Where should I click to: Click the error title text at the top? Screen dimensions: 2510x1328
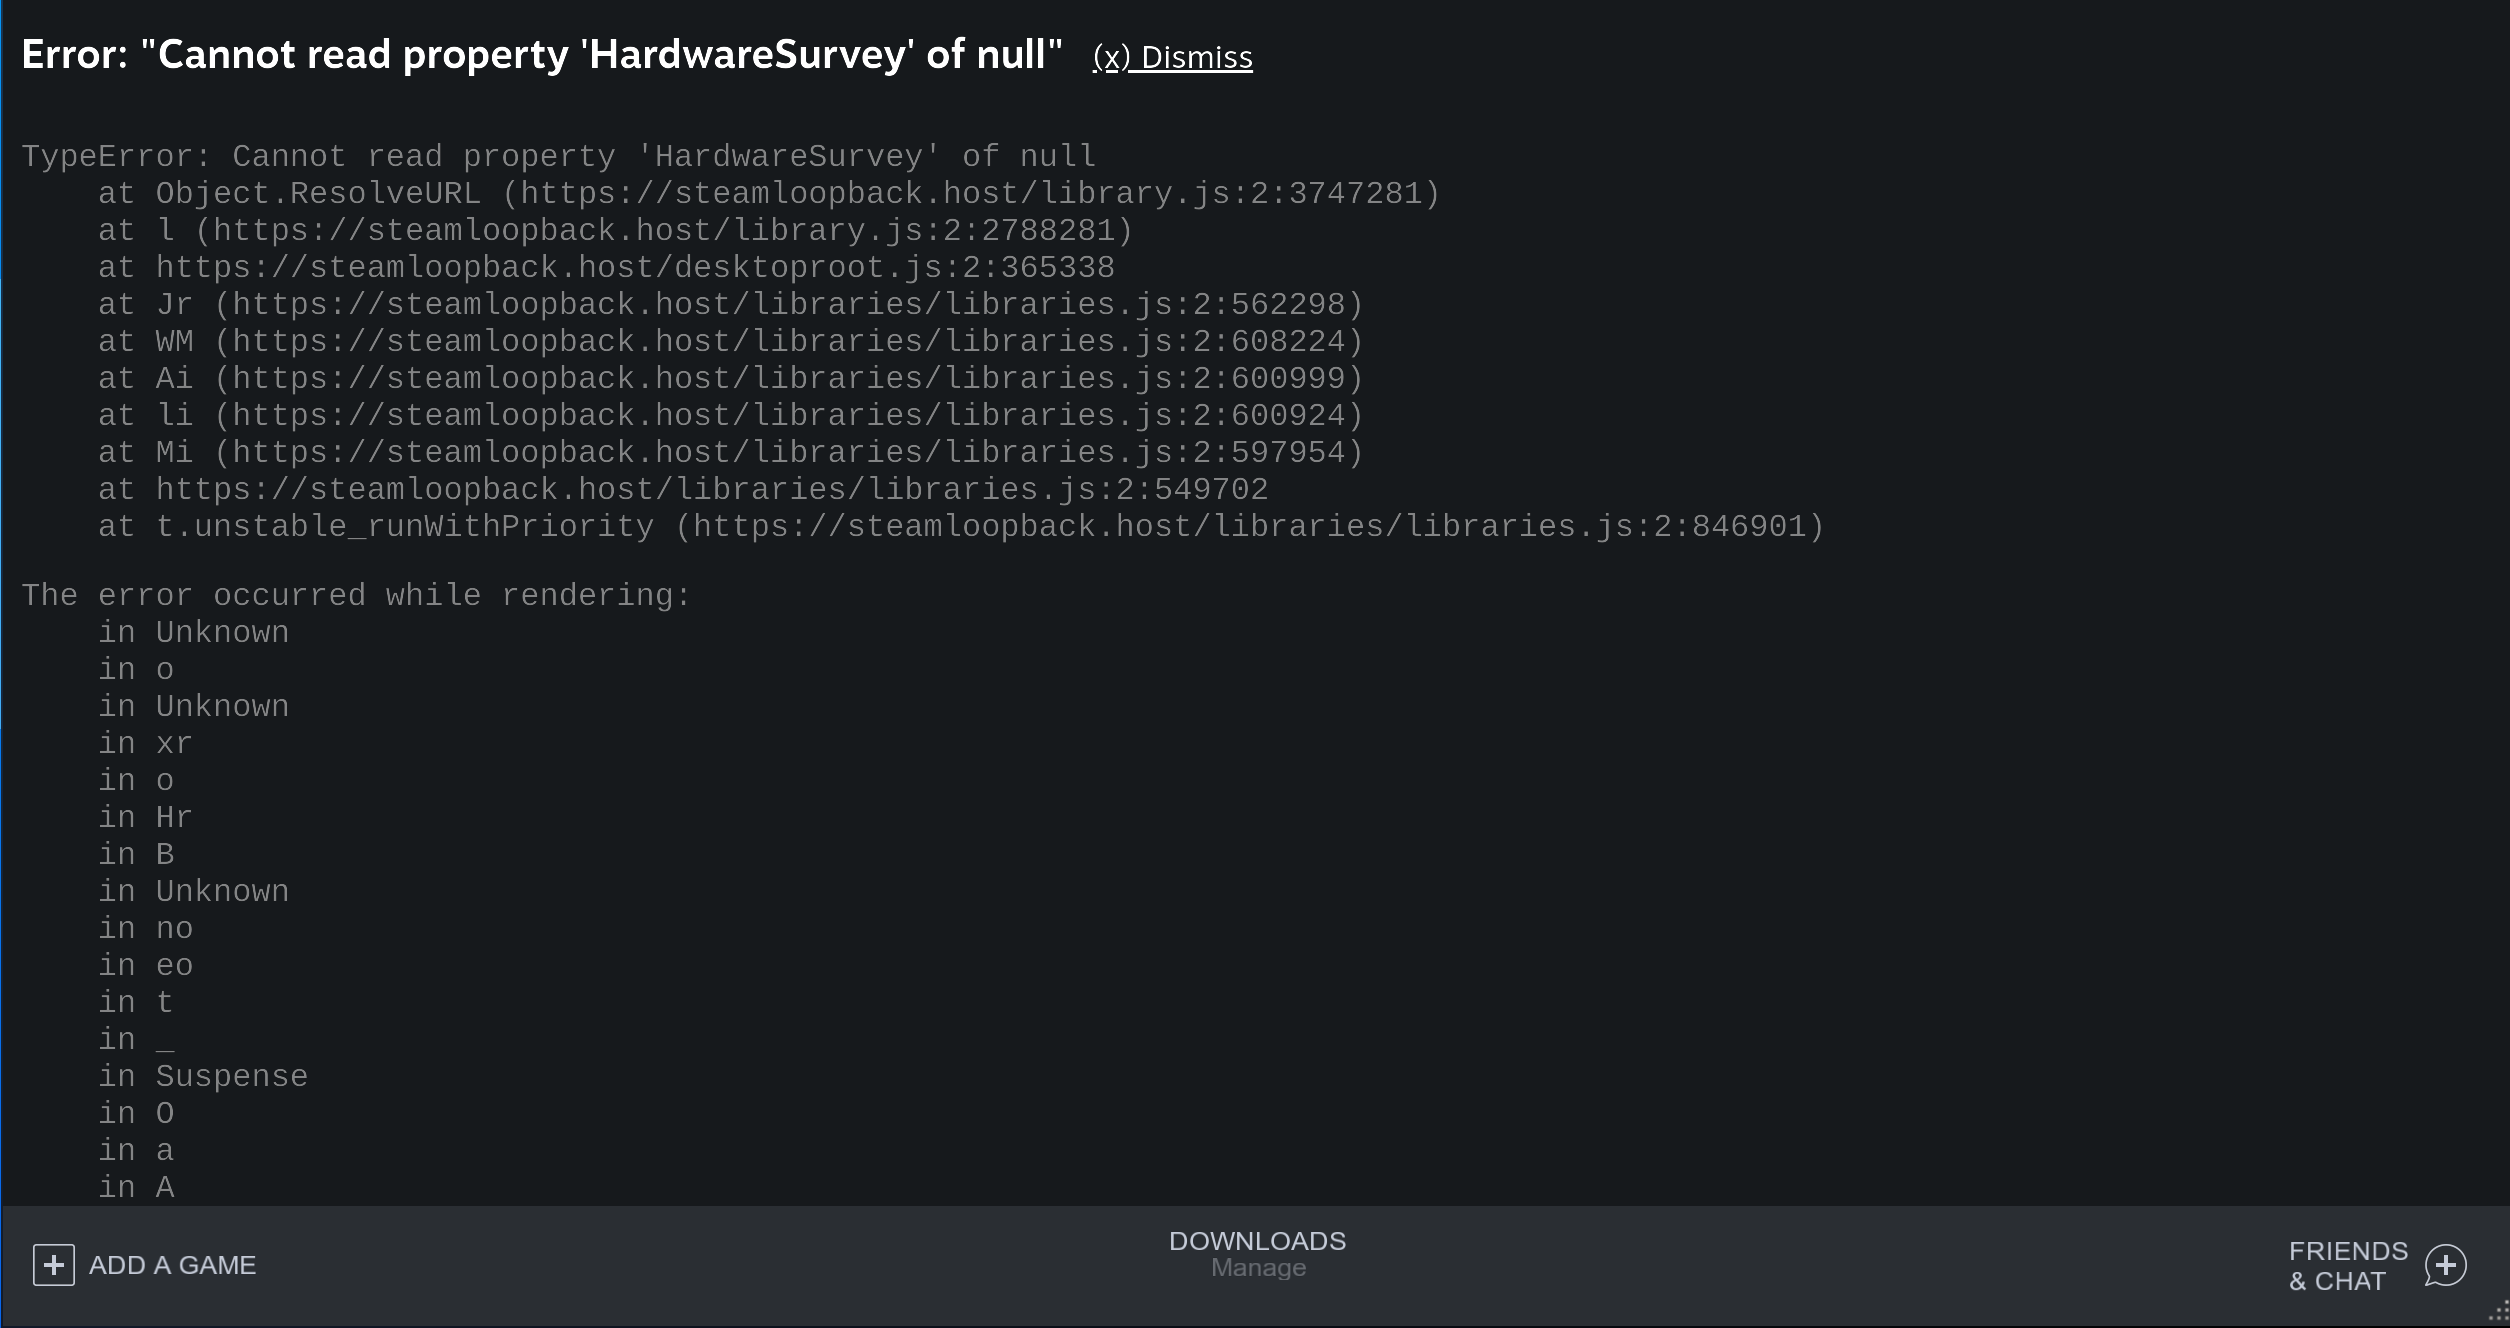(x=541, y=55)
